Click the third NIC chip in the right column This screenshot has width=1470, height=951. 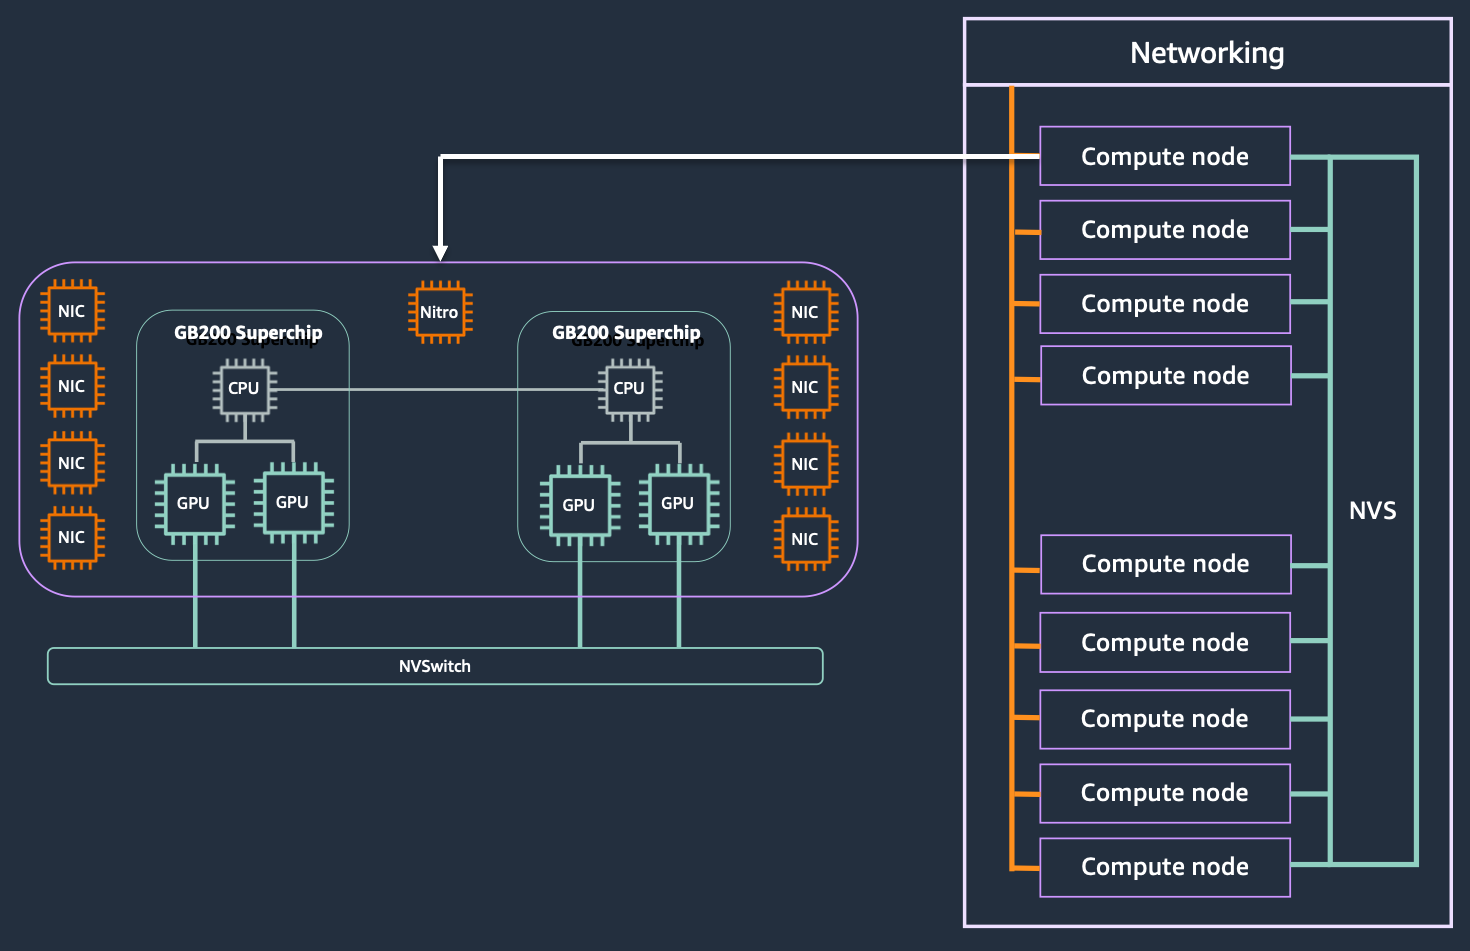806,464
